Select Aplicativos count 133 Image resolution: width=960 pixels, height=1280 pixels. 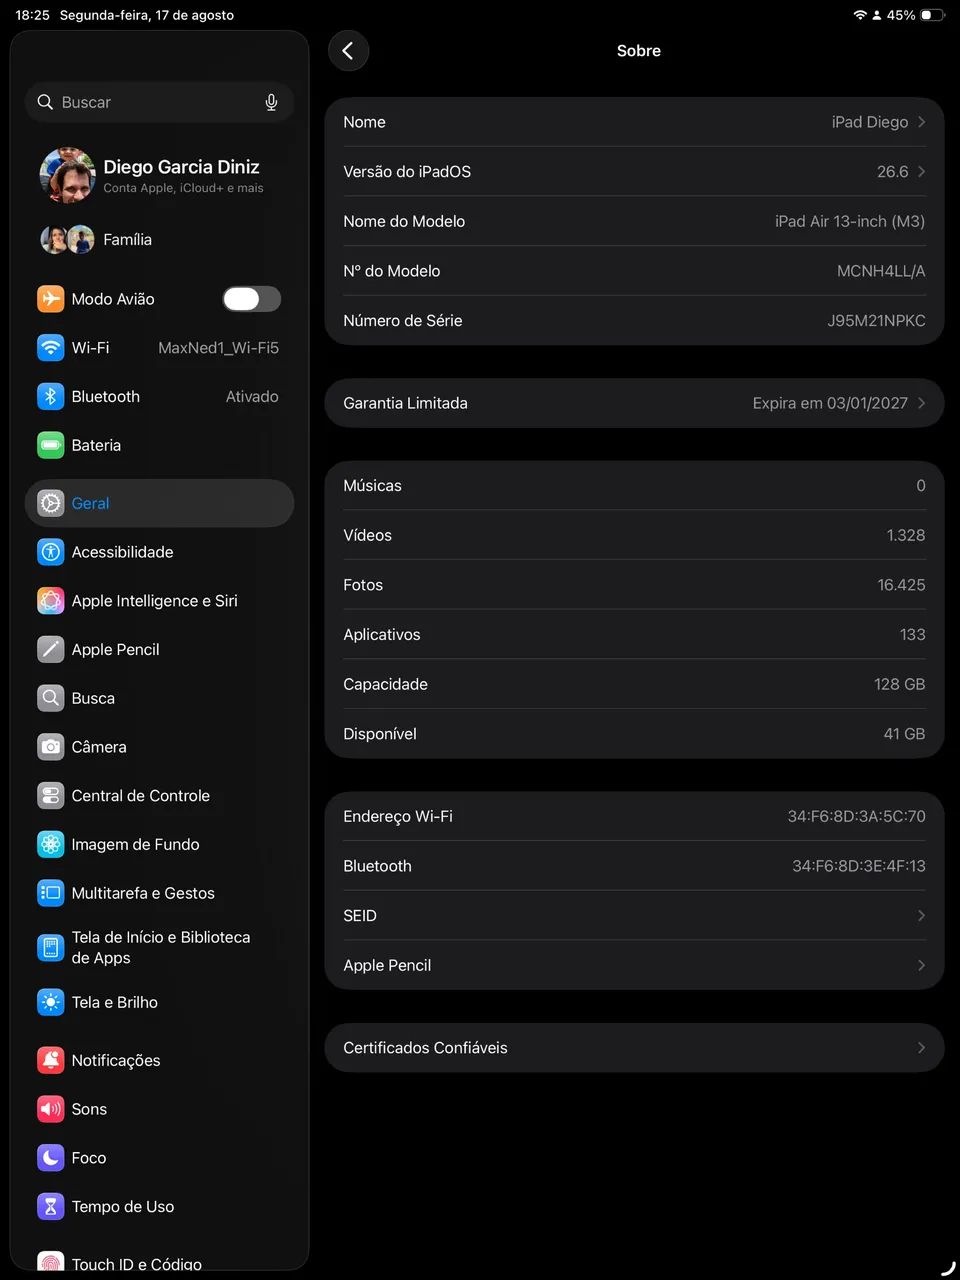[912, 635]
